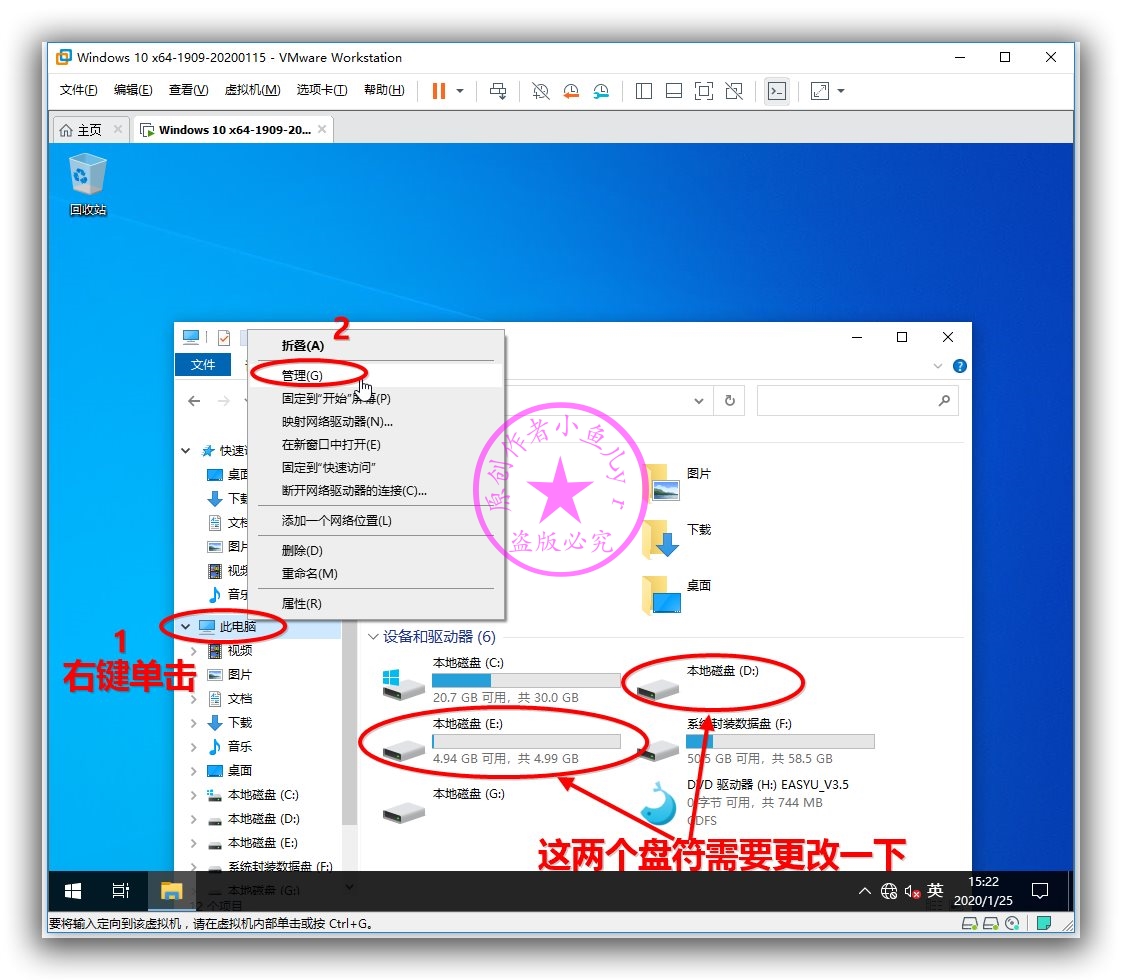Click the Explorer refresh button

[x=730, y=401]
